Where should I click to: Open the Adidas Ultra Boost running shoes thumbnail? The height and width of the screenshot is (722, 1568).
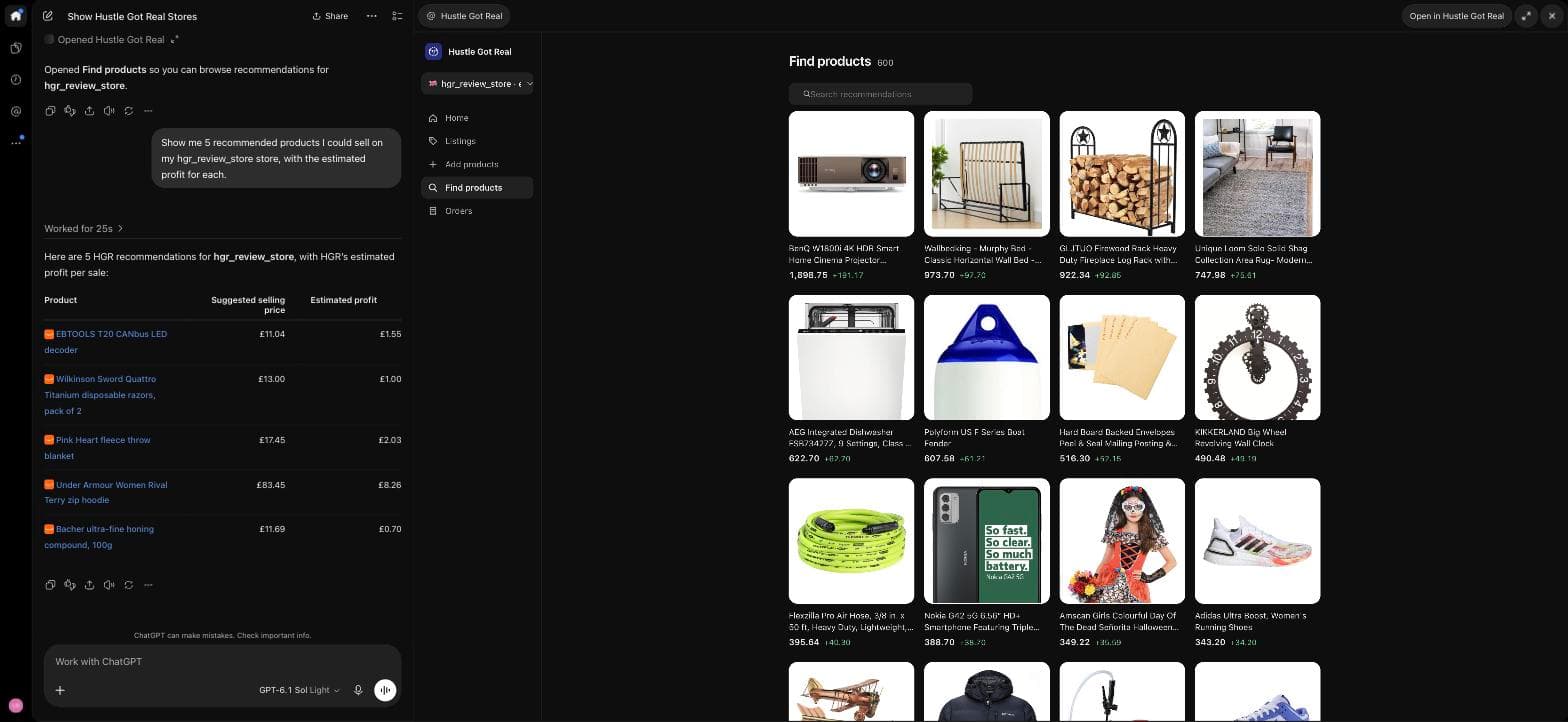tap(1257, 541)
